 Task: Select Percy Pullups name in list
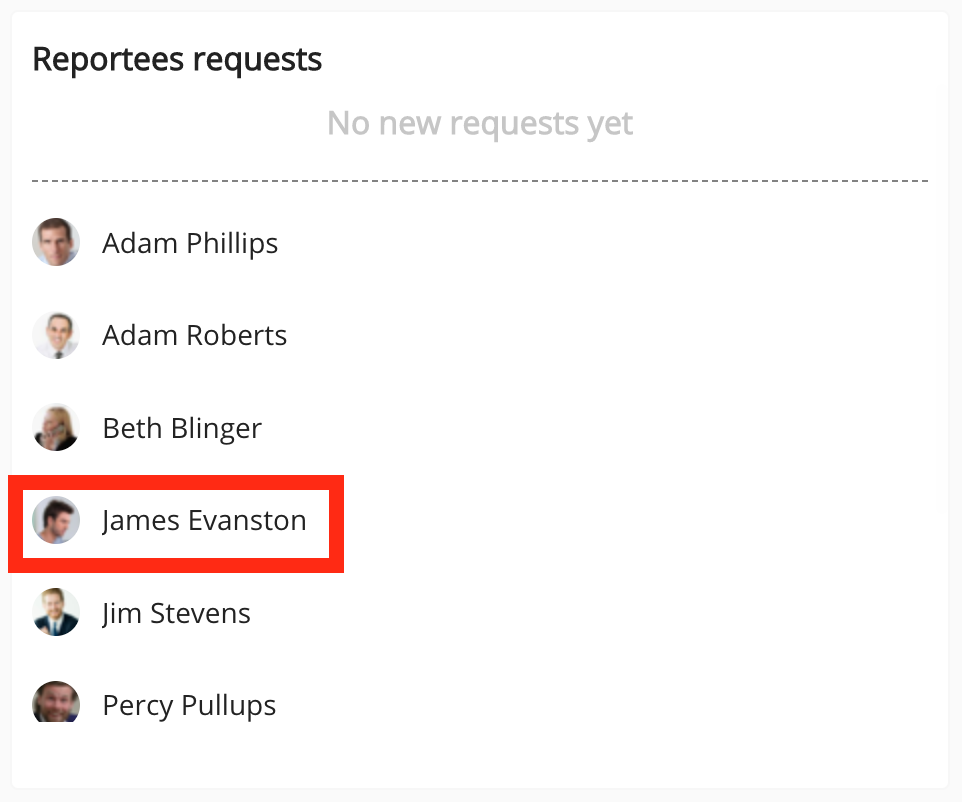tap(189, 706)
